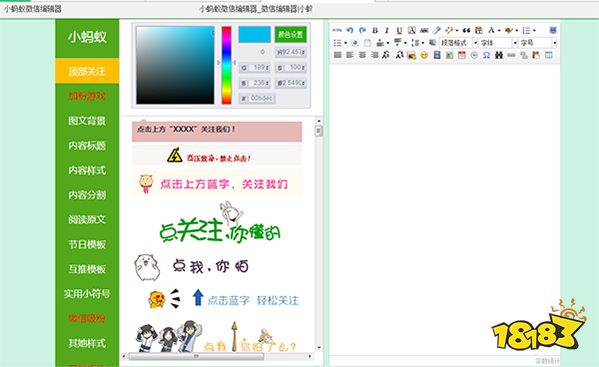
Task: Click the eraser clear-format icon
Action: (x=437, y=30)
